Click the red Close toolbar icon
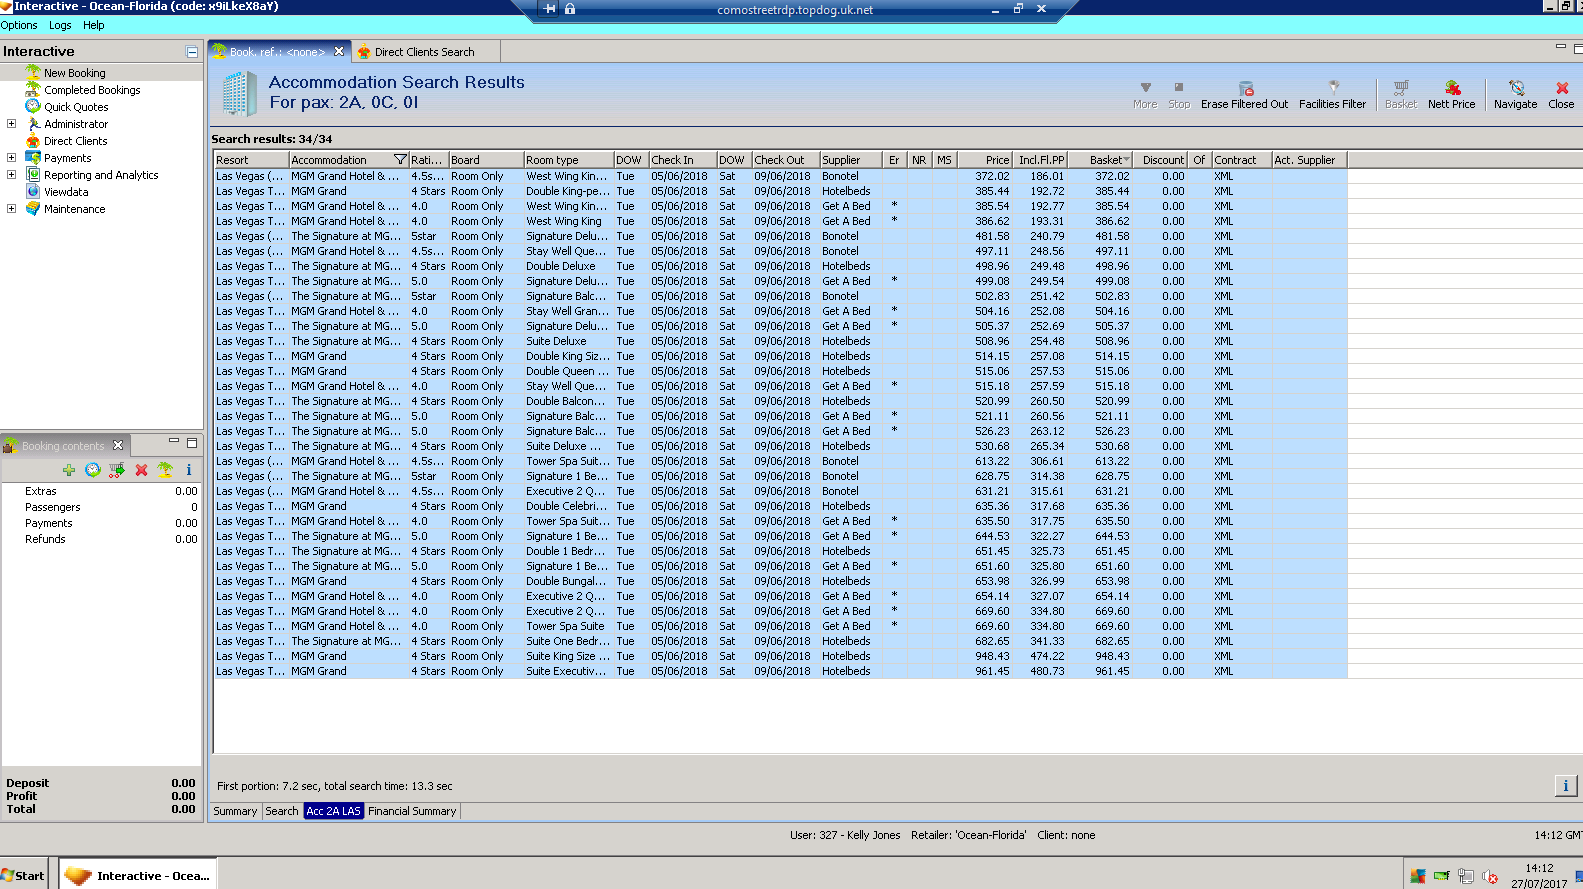Screen dimensions: 1583x889 1561,88
